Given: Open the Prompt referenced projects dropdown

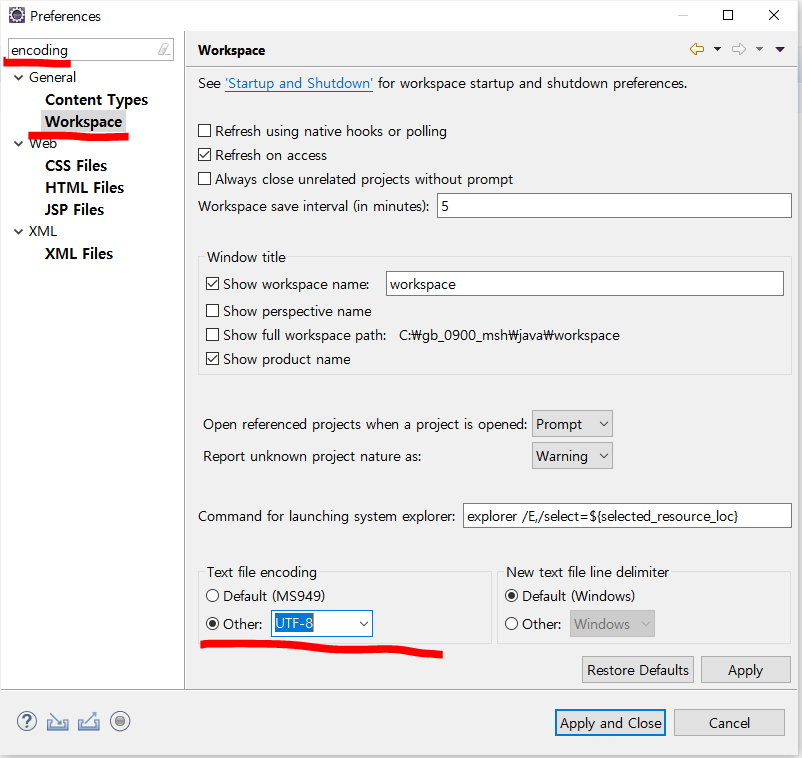Looking at the screenshot, I should [572, 423].
